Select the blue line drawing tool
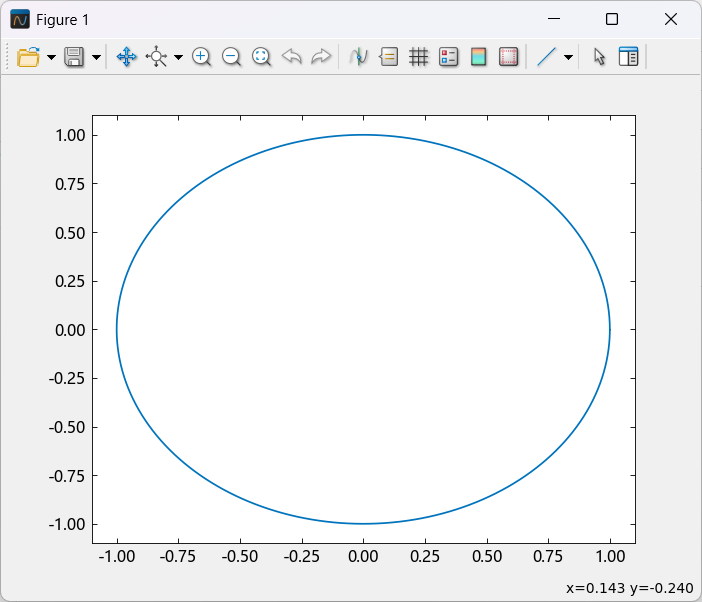Image resolution: width=702 pixels, height=602 pixels. pyautogui.click(x=546, y=57)
